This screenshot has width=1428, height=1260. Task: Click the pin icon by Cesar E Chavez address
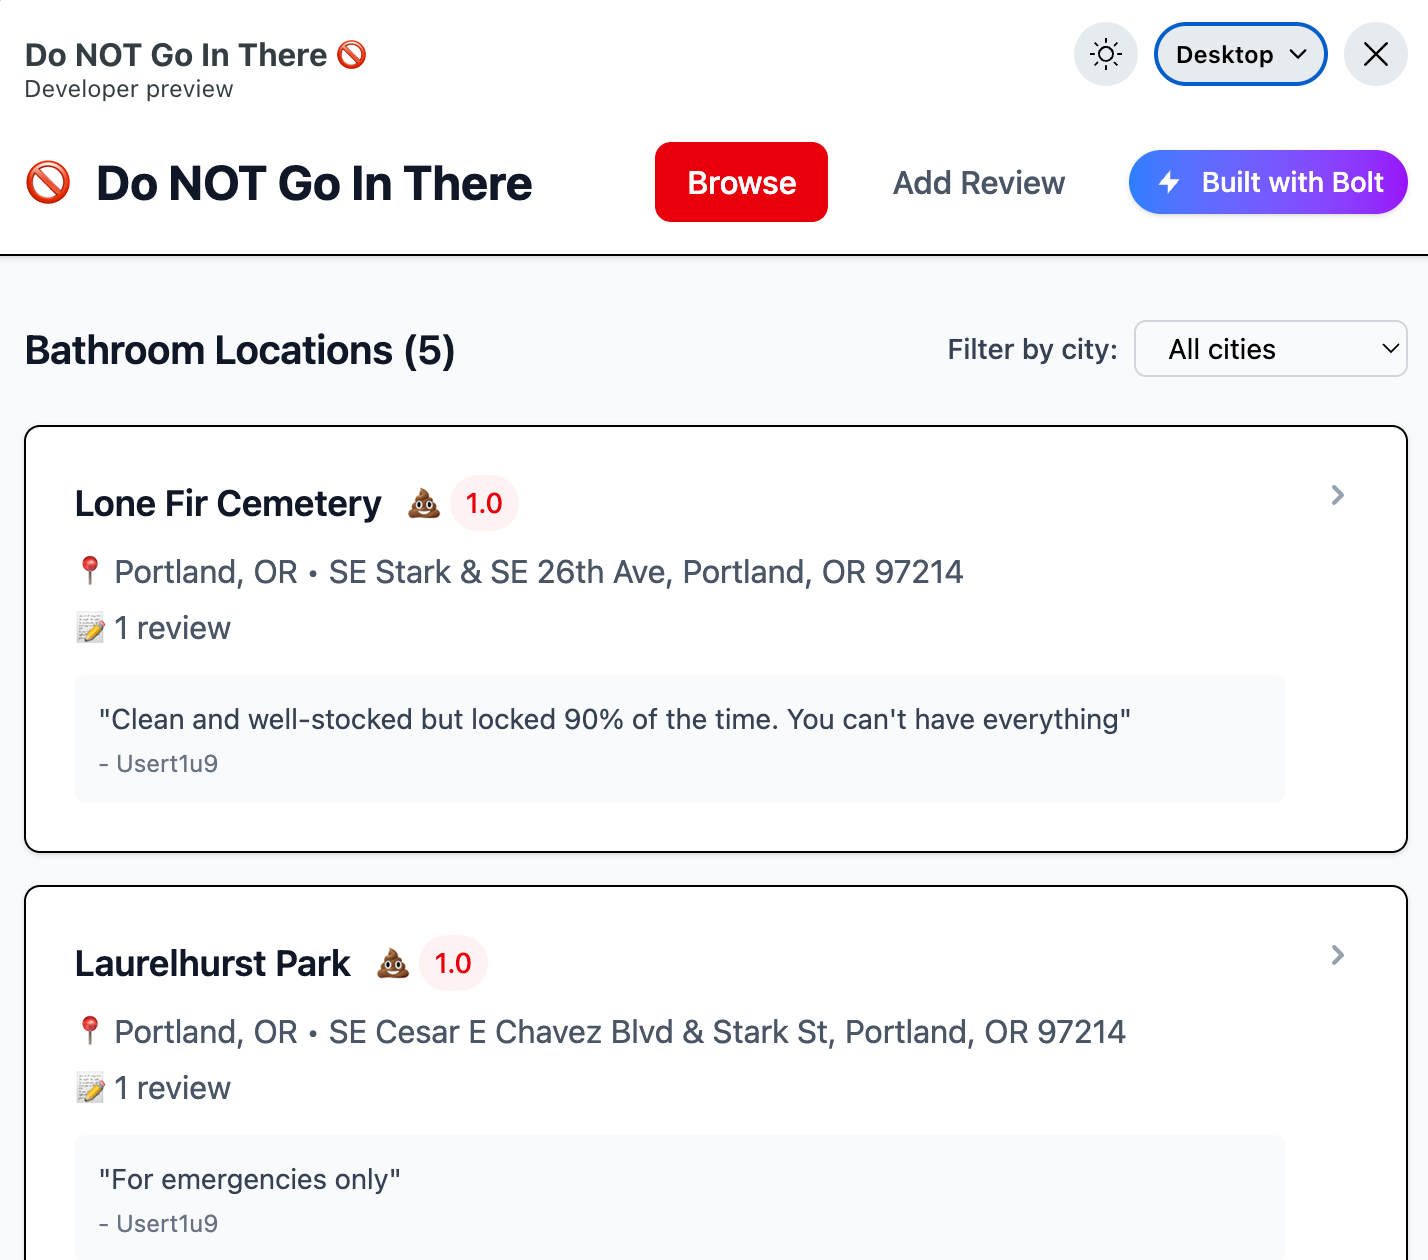90,1031
